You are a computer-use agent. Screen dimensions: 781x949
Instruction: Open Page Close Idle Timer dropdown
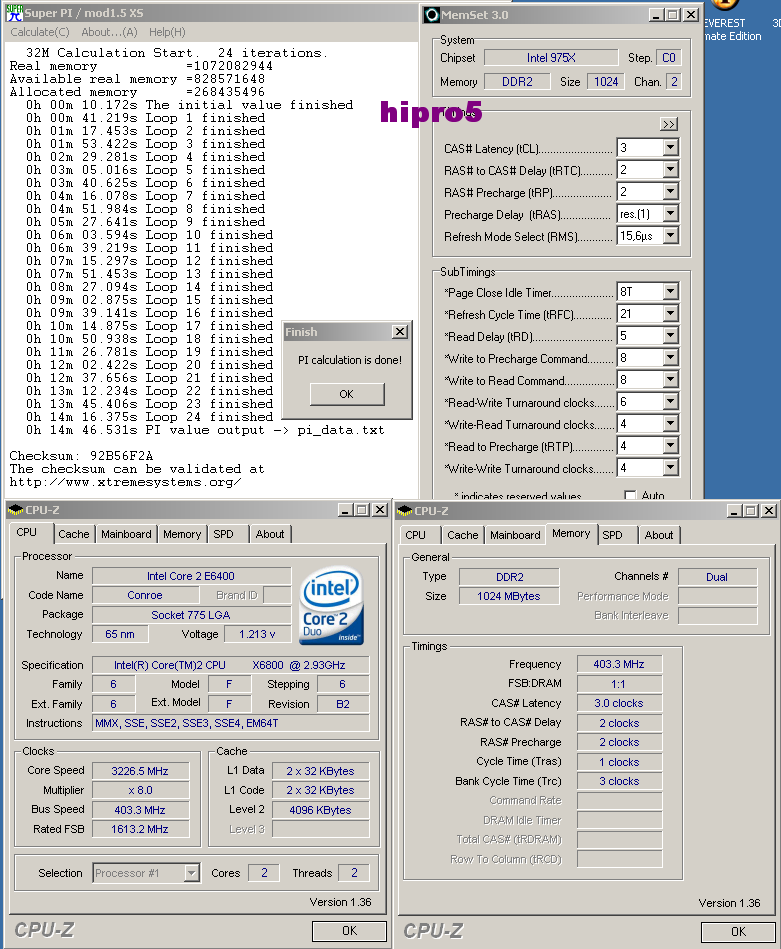670,292
